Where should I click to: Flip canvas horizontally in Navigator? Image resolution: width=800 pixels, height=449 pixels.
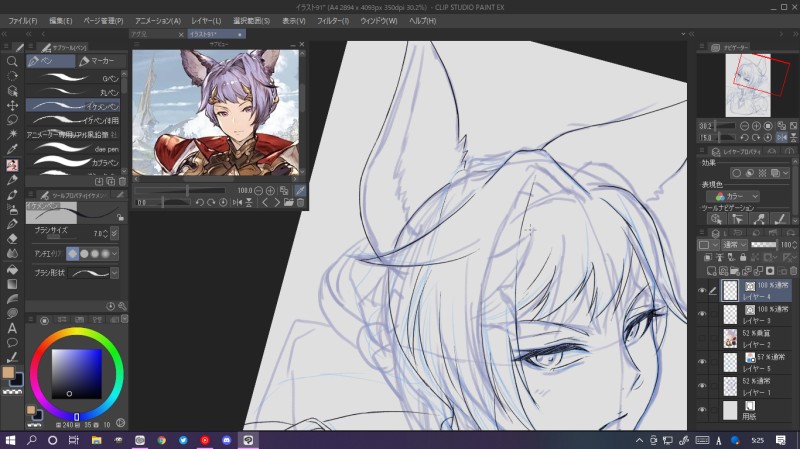coord(782,137)
